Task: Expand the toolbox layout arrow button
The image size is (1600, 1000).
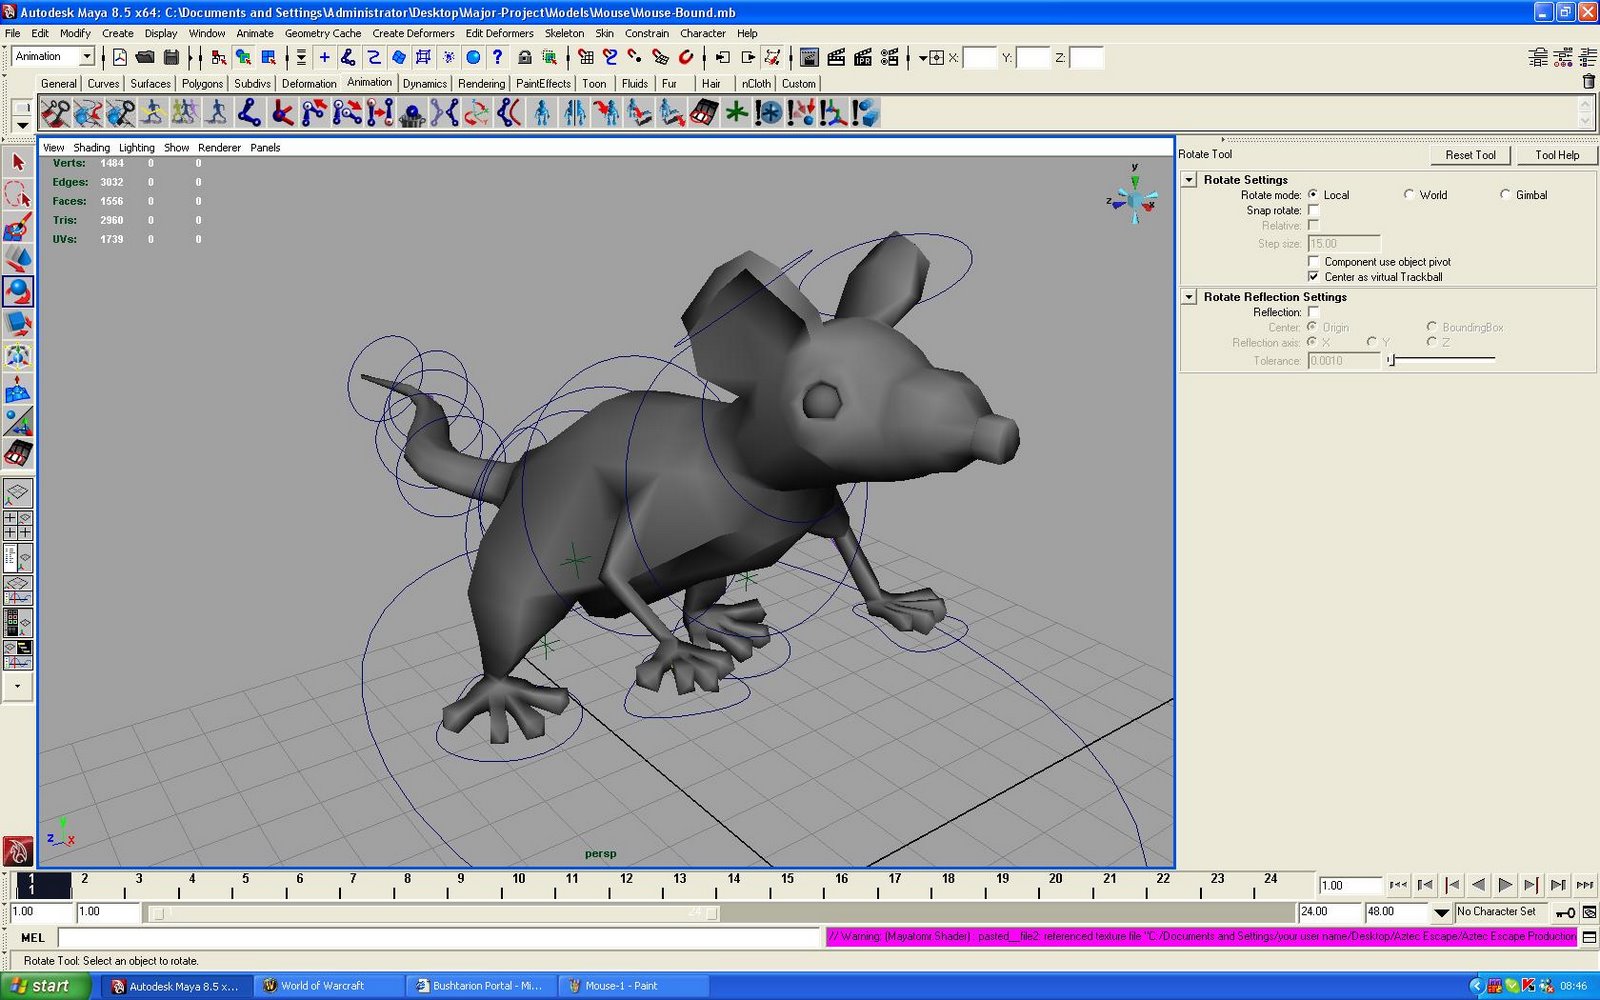Action: coord(18,687)
